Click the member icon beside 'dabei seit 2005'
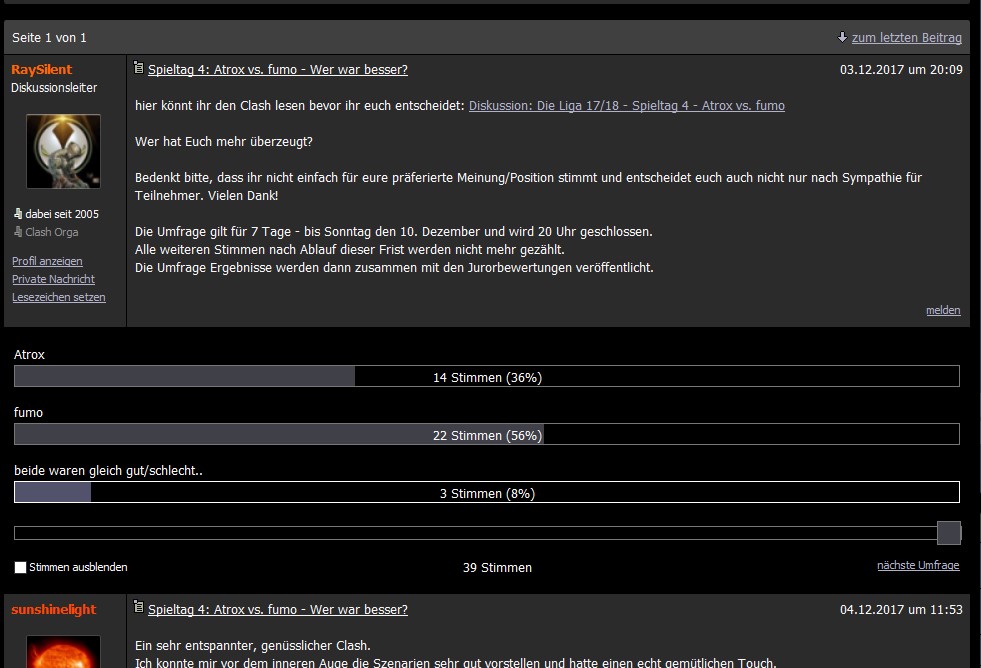Viewport: 981px width, 668px height. pyautogui.click(x=18, y=214)
